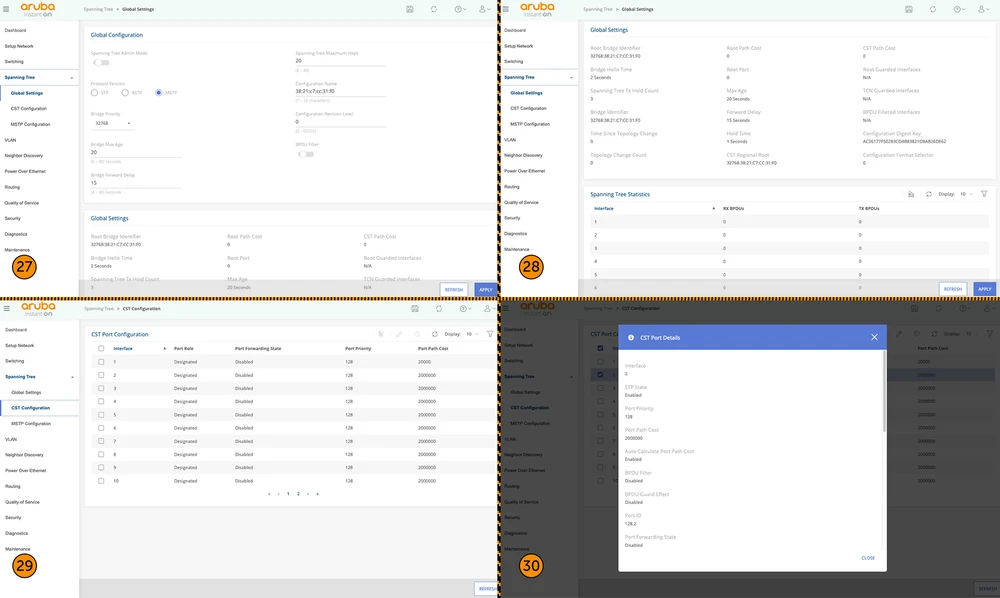Open VLAN in sidebar above badge 27
The width and height of the screenshot is (1000, 598).
(11, 139)
